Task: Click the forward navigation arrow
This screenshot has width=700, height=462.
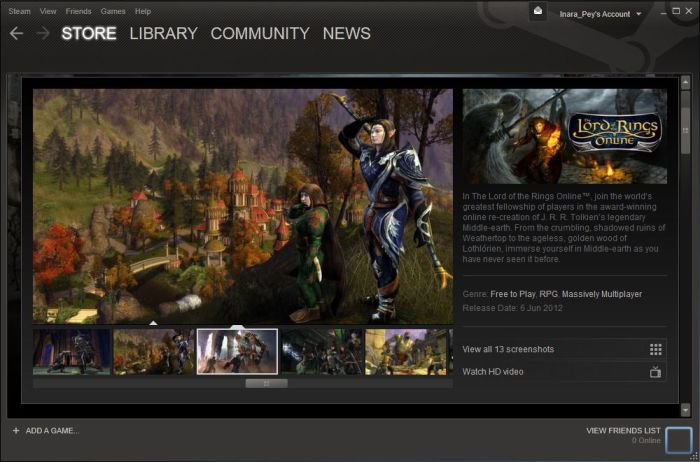Action: coord(43,33)
